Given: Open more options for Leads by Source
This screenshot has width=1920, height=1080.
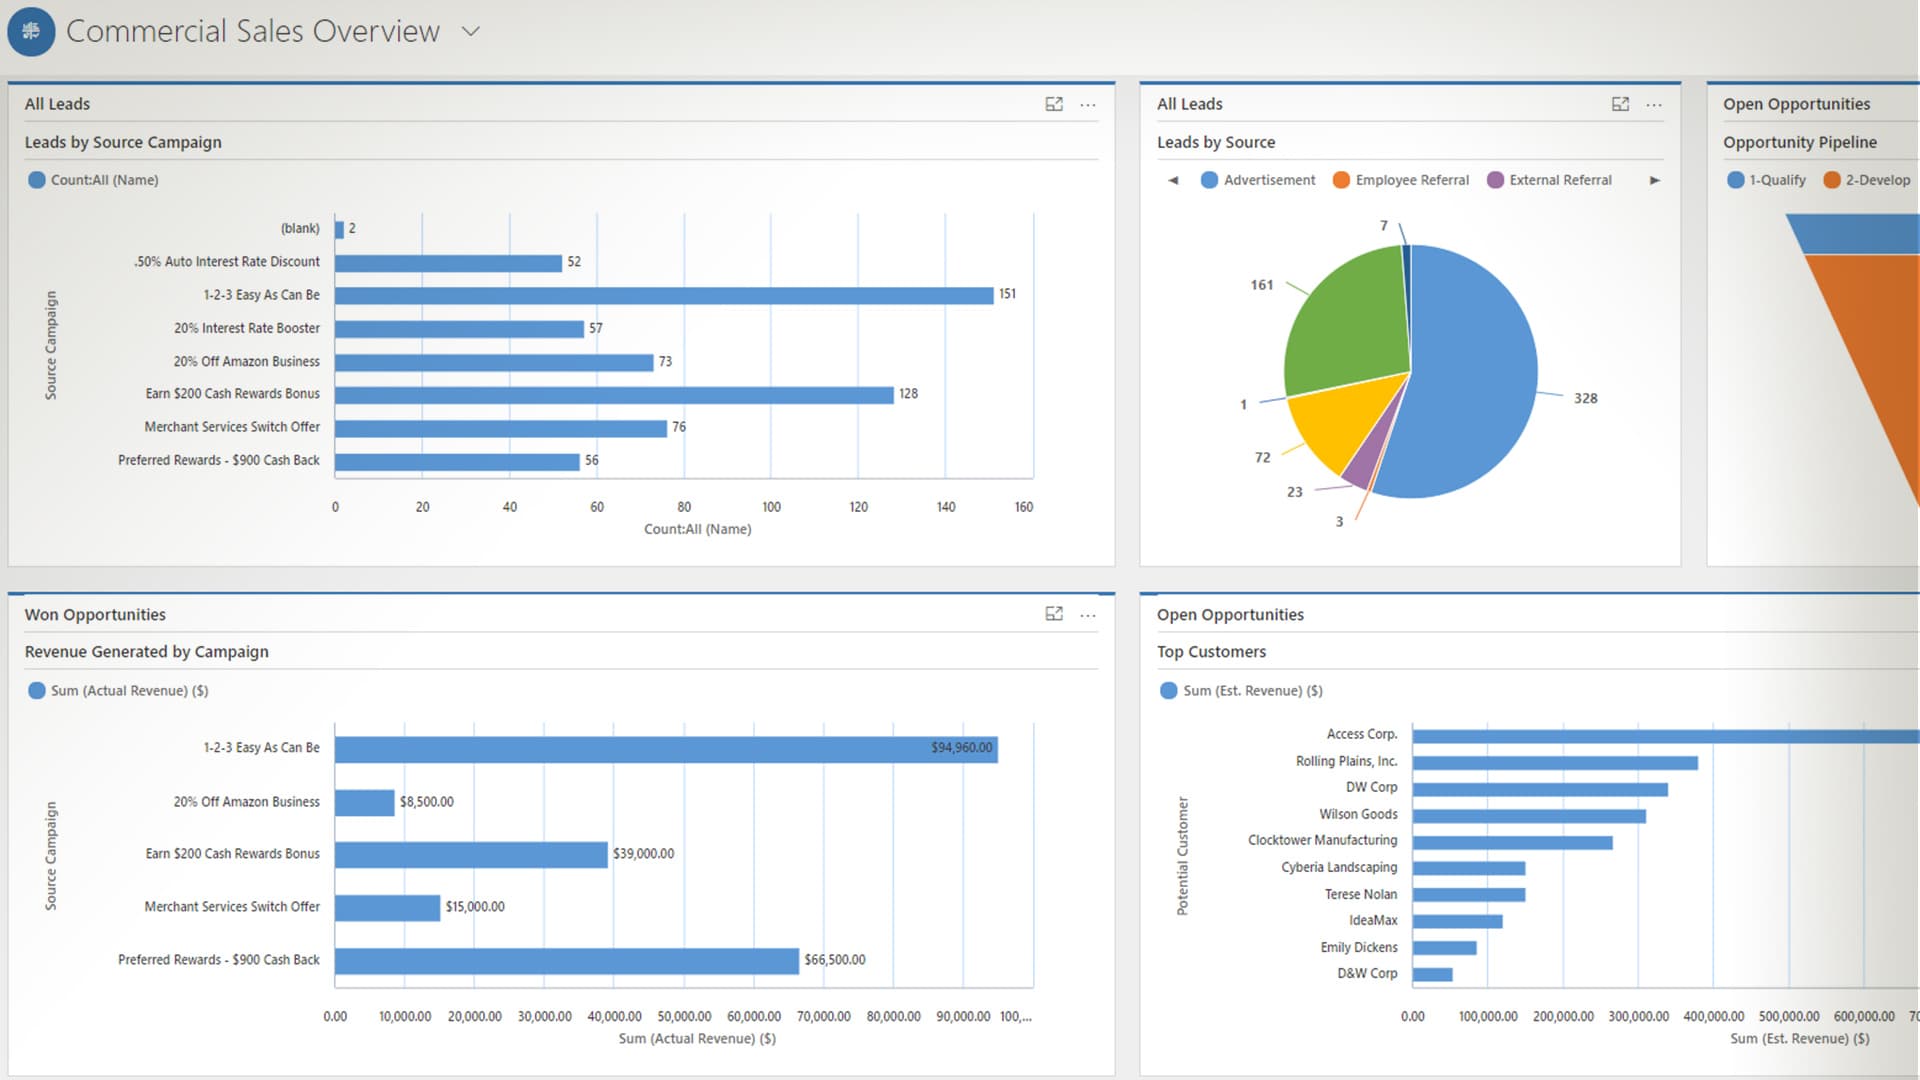Looking at the screenshot, I should [x=1654, y=104].
